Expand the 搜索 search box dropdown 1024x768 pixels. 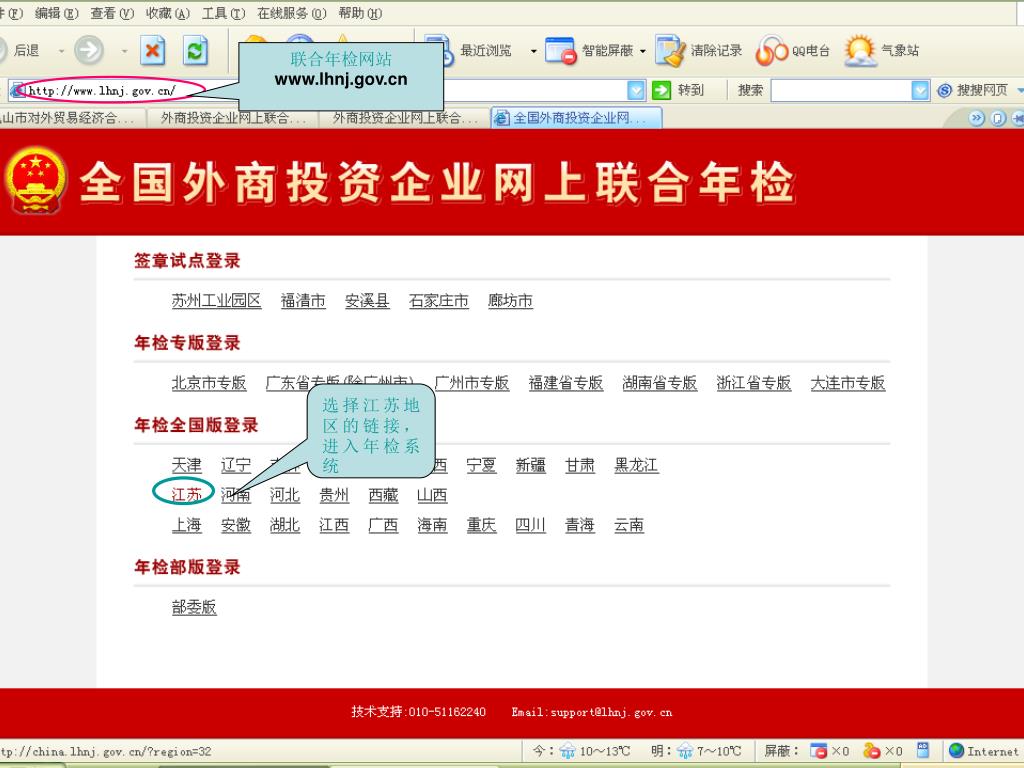pyautogui.click(x=920, y=90)
